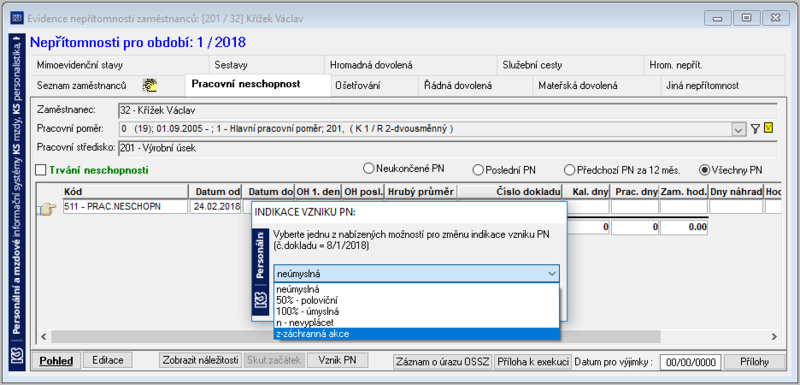Enable the Trvání neschopnosti checkbox
Image resolution: width=800 pixels, height=385 pixels.
click(41, 170)
